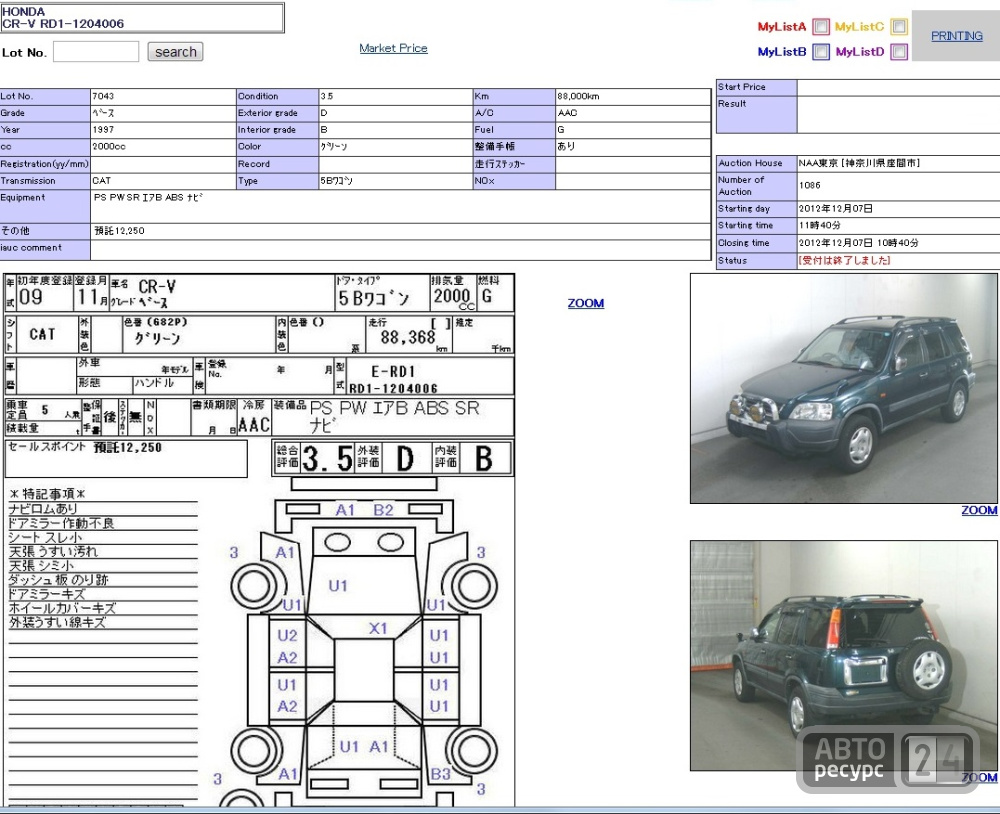Open the rear view photo of the CR-V

click(x=844, y=656)
